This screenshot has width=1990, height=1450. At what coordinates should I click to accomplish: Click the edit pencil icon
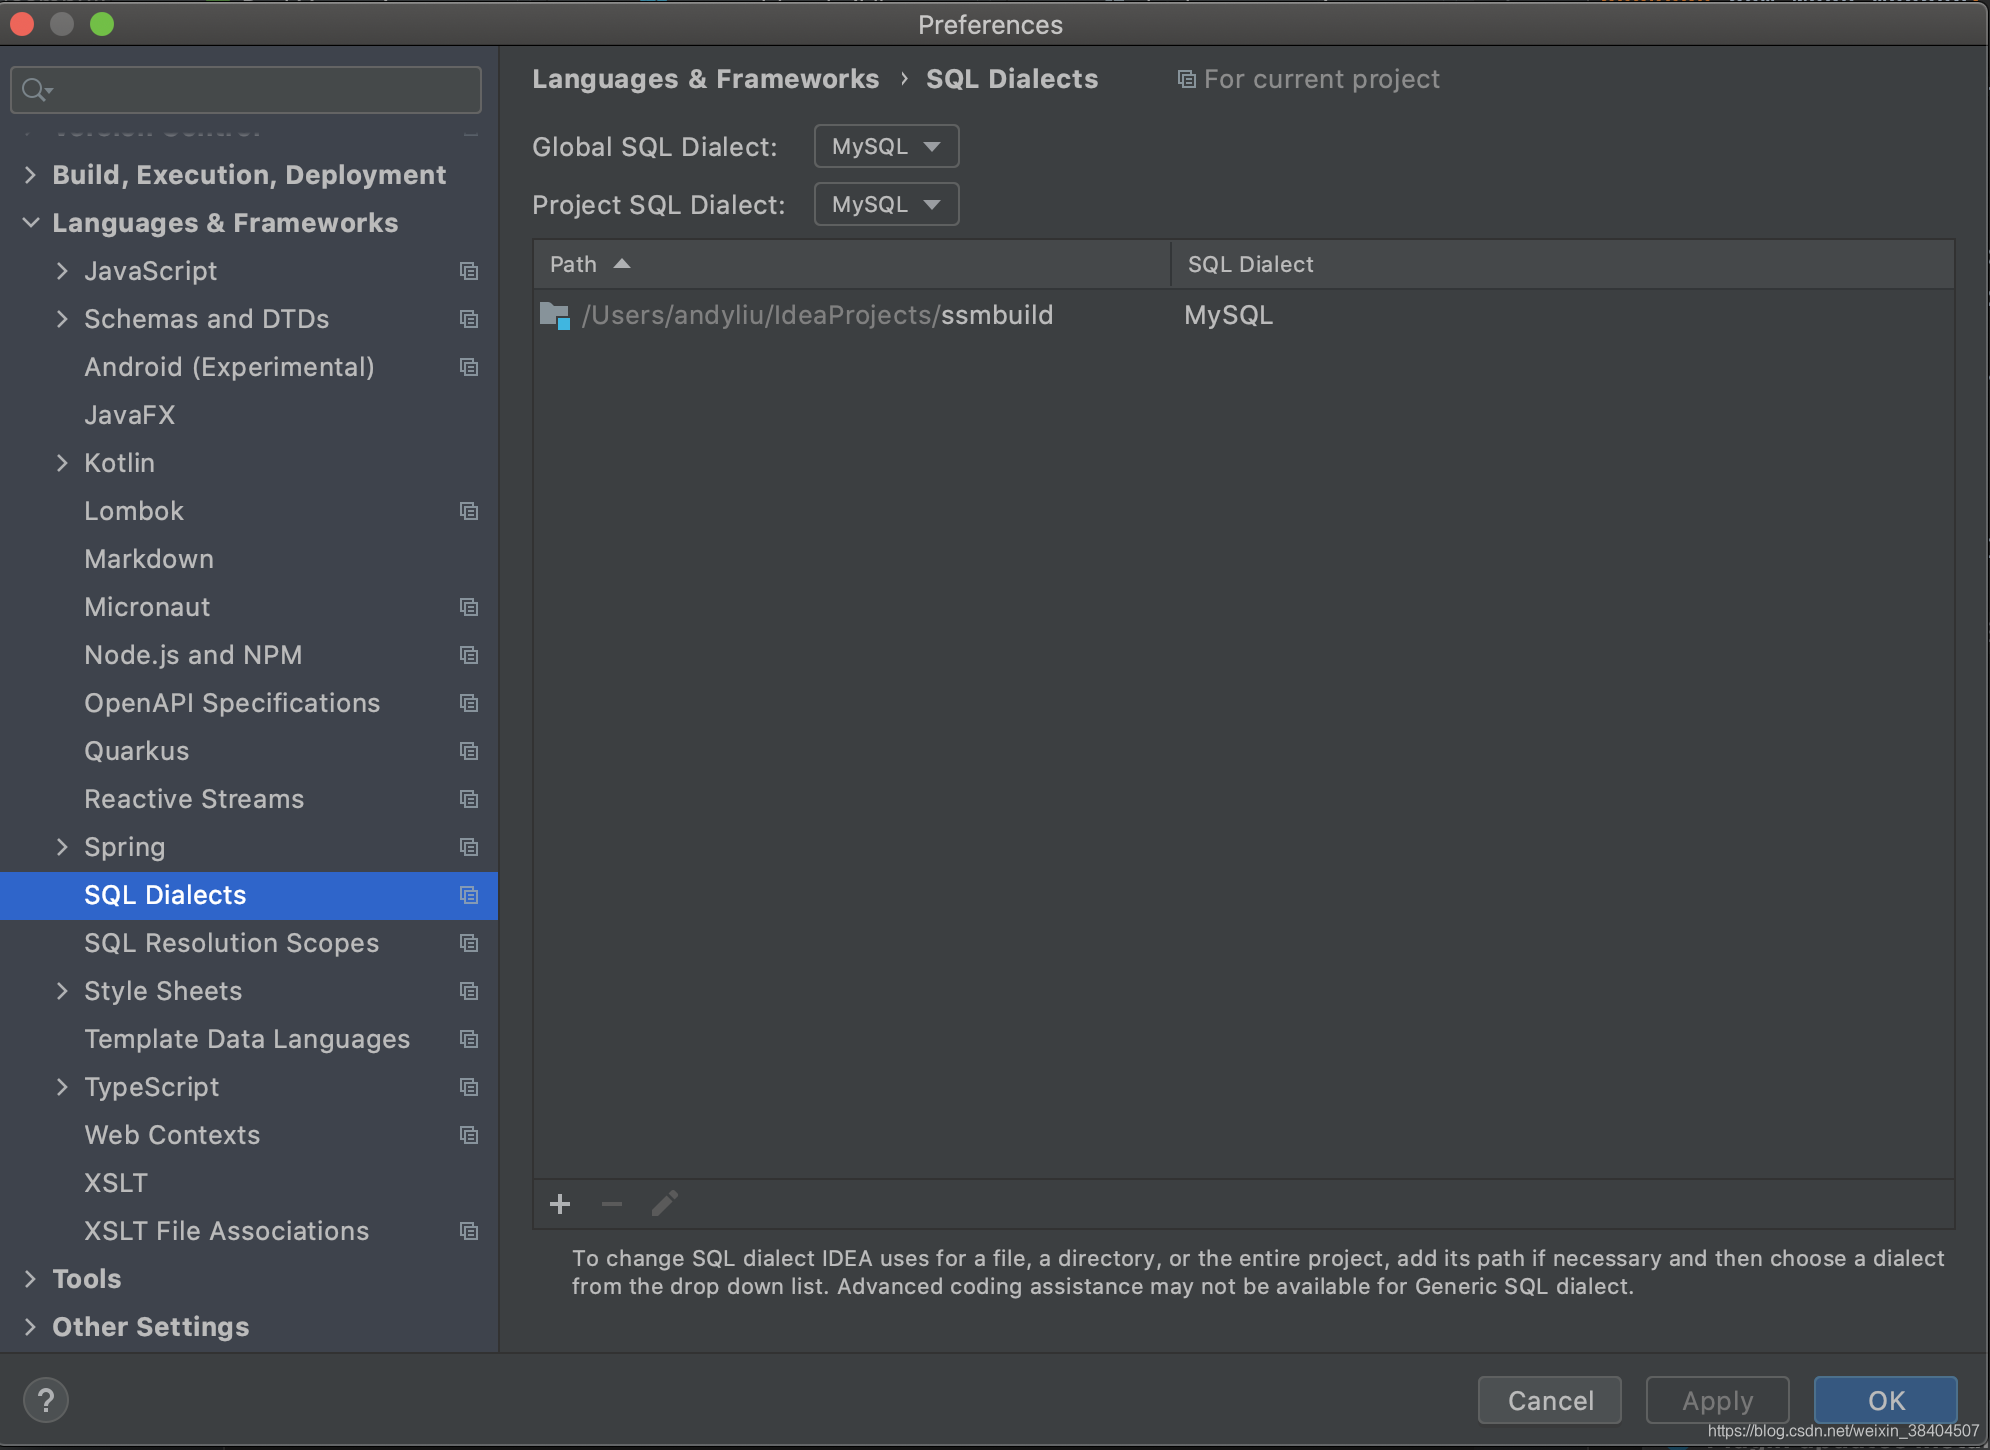(665, 1204)
